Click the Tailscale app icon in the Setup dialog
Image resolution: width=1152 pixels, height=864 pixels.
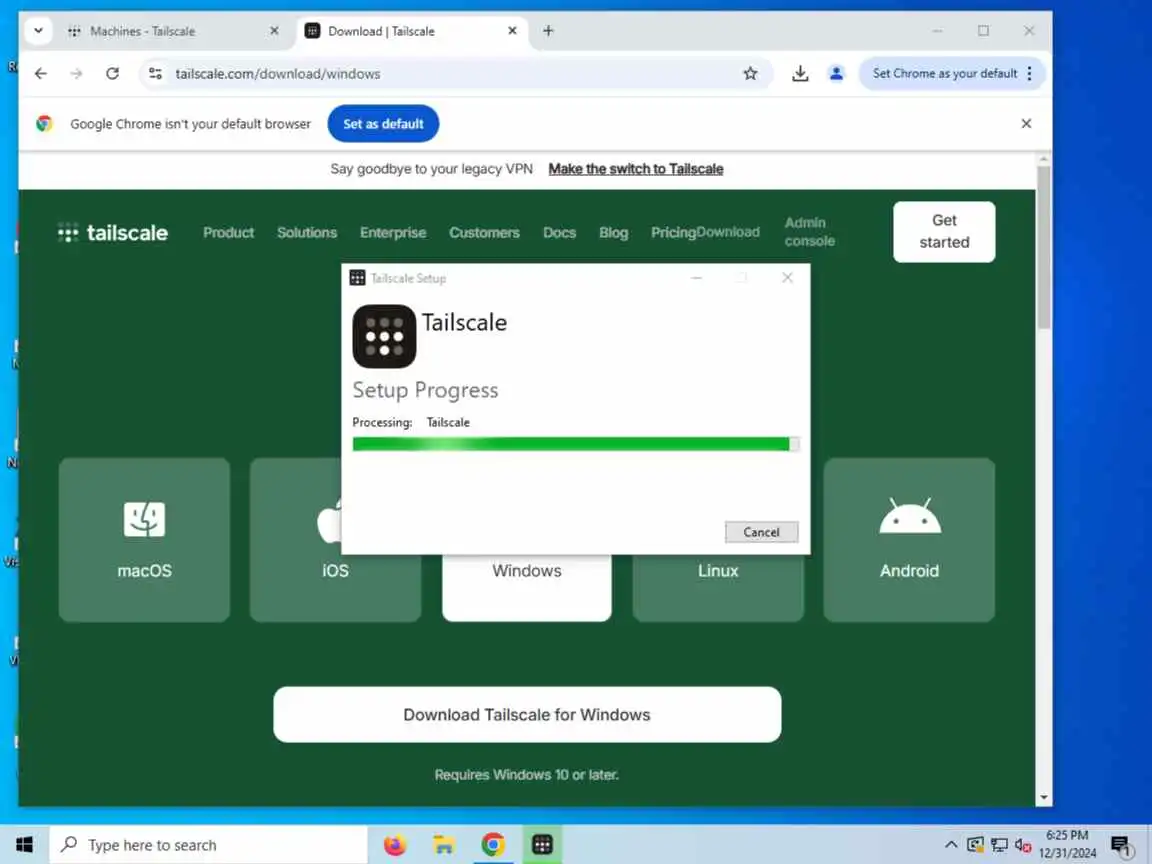[384, 336]
